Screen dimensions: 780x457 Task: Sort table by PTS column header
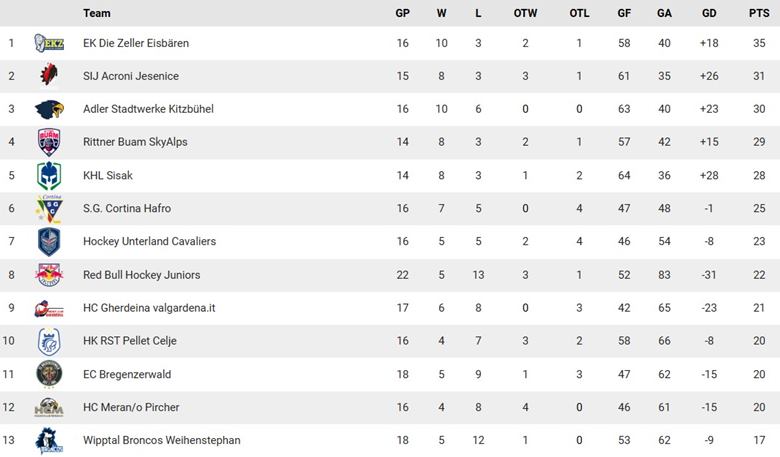758,13
